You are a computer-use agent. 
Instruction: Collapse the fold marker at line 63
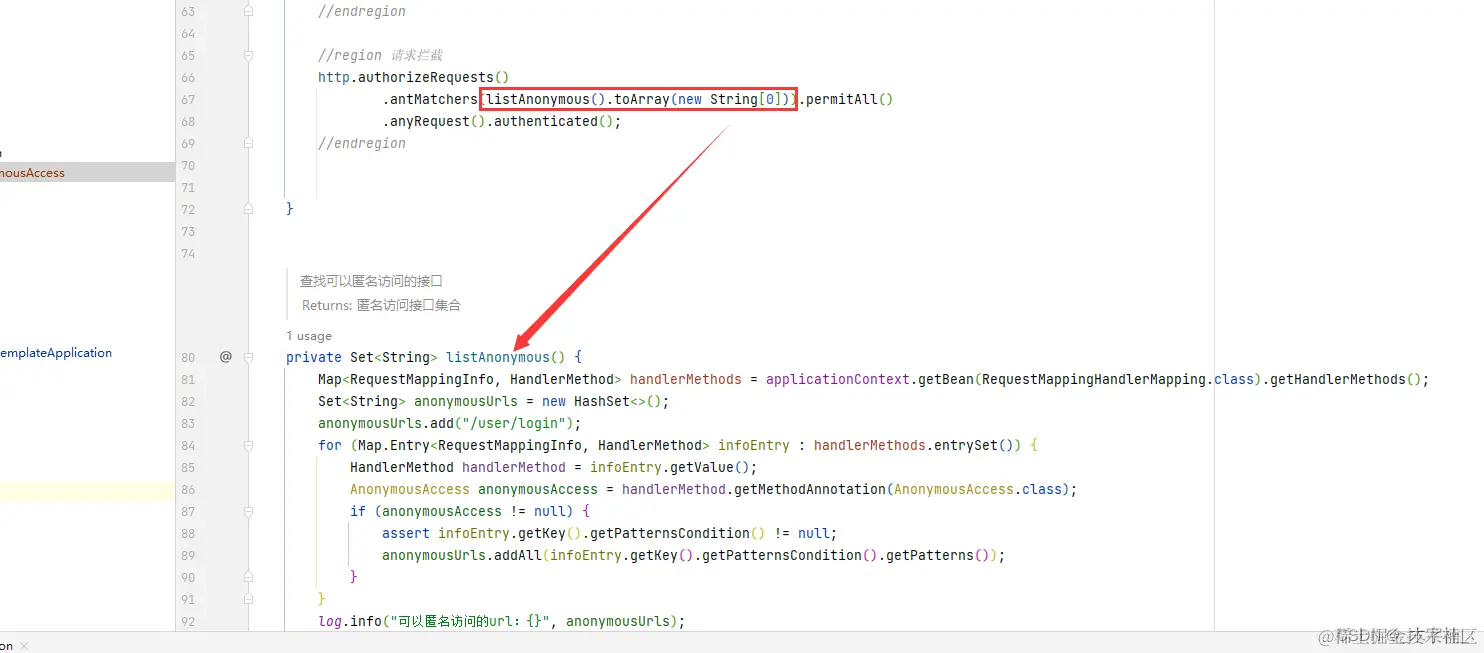coord(249,11)
